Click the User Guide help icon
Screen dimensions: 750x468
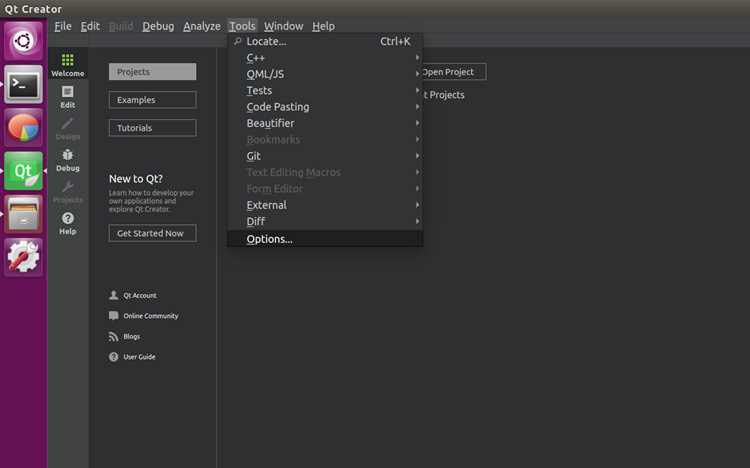coord(113,357)
